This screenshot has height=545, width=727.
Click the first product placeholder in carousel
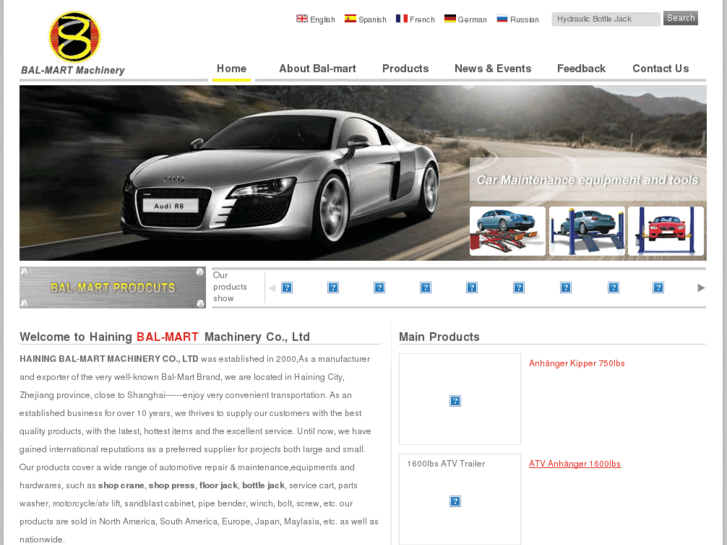pos(287,288)
